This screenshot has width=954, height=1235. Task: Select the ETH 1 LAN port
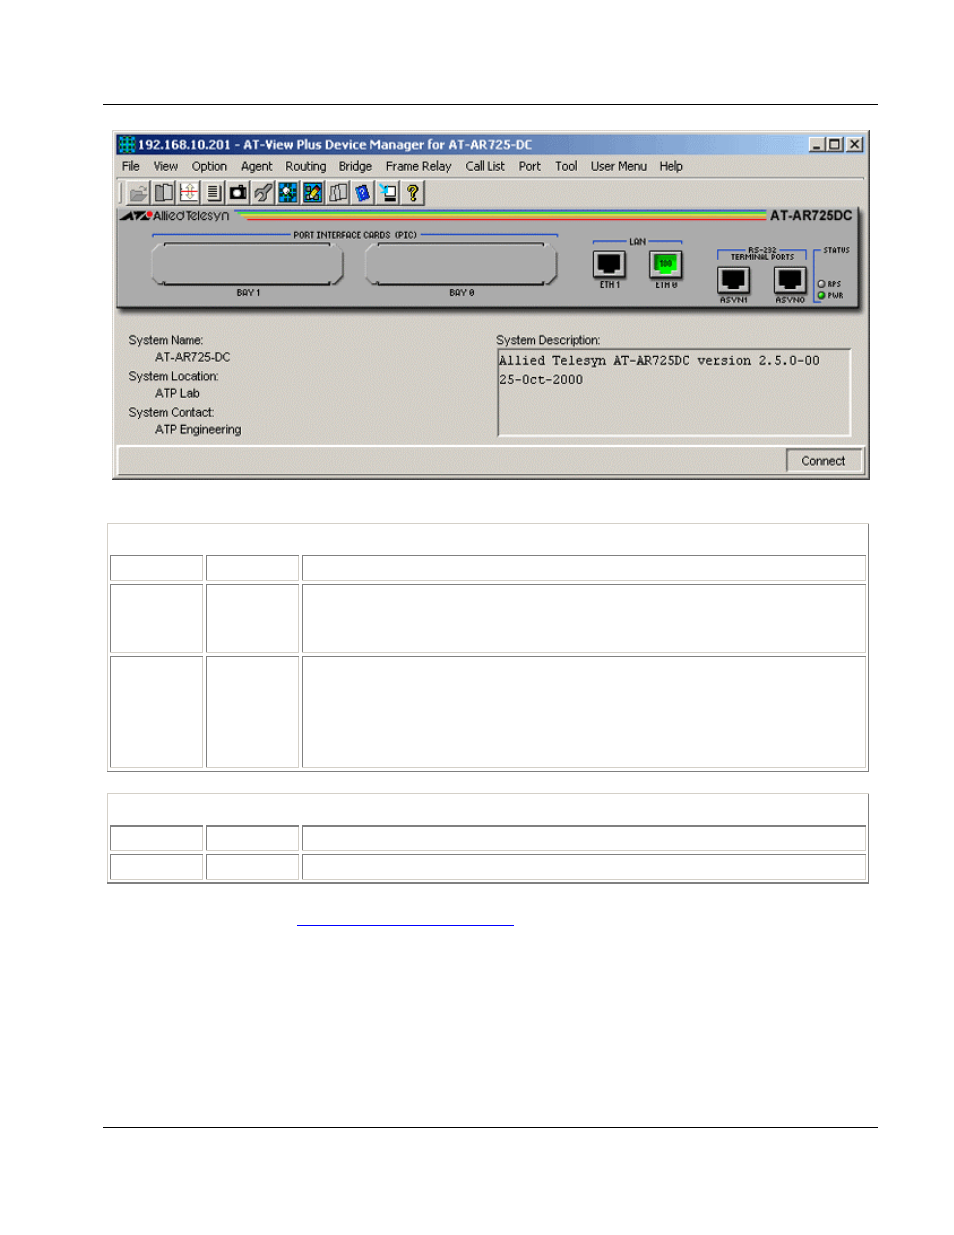(609, 264)
